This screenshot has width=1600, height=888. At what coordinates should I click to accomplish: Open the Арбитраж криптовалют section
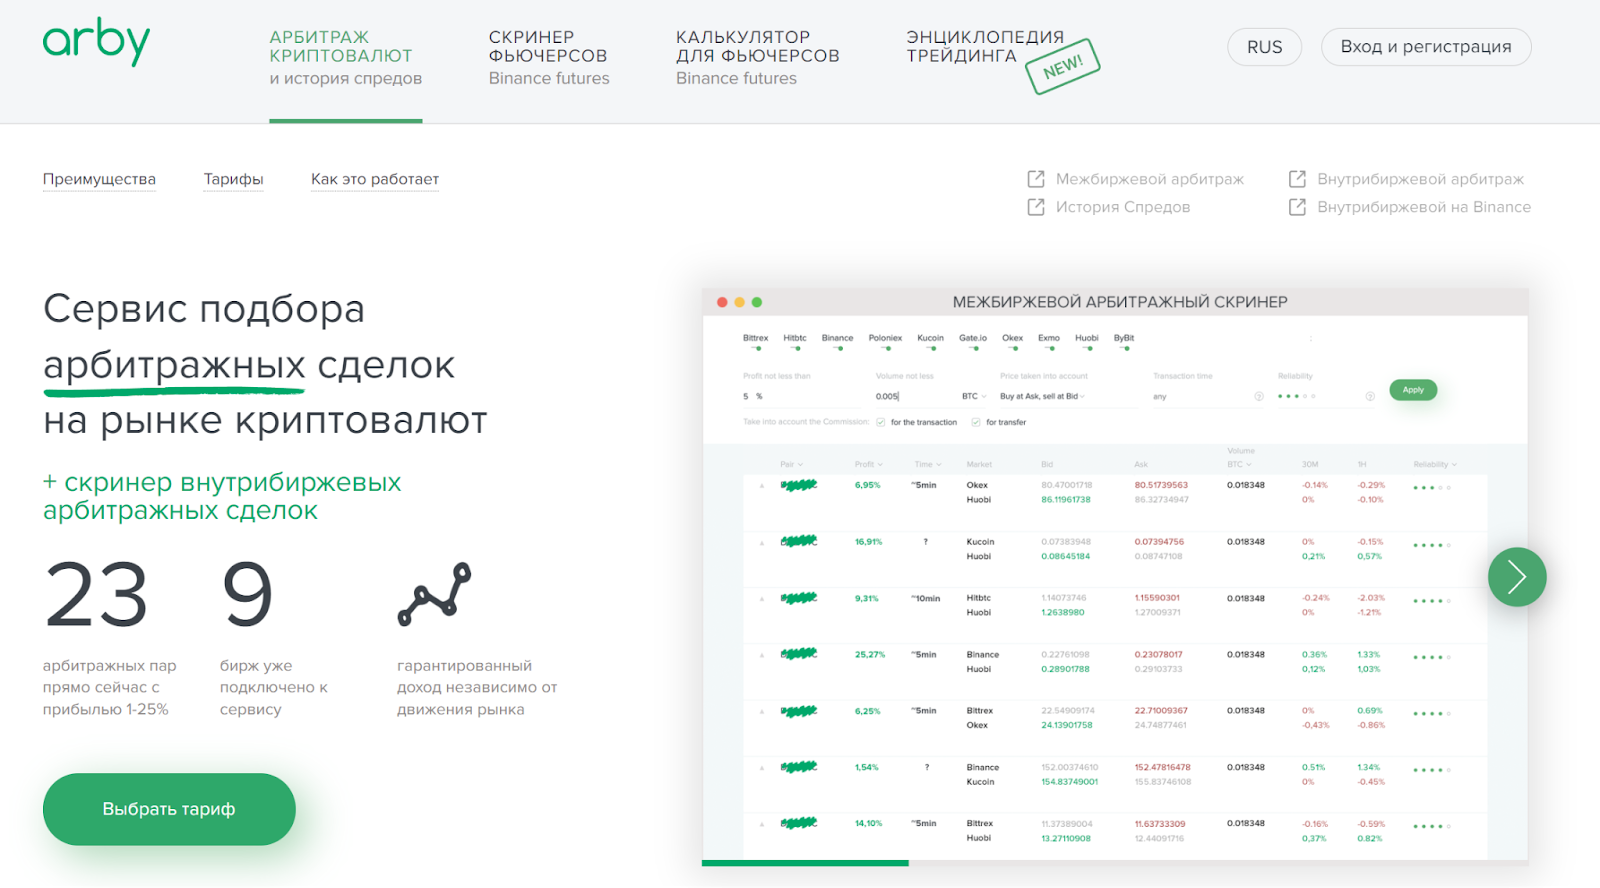345,57
